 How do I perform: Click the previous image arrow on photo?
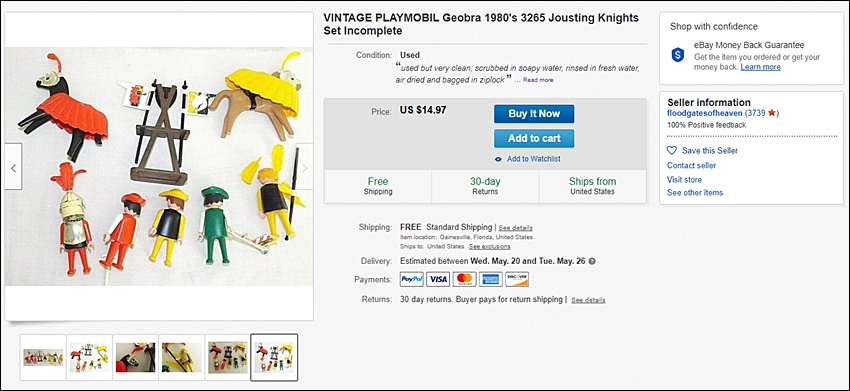coord(14,167)
